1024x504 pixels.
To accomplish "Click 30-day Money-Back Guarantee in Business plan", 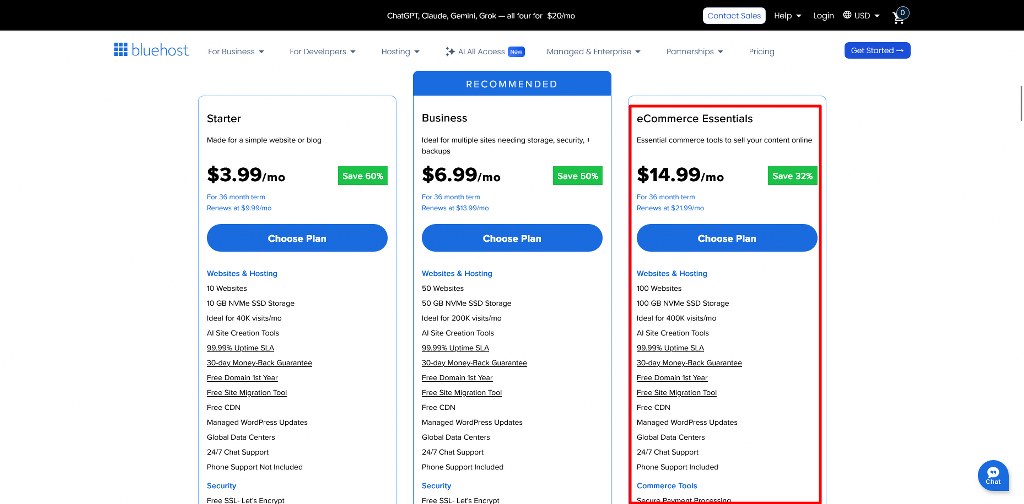I will (x=474, y=363).
